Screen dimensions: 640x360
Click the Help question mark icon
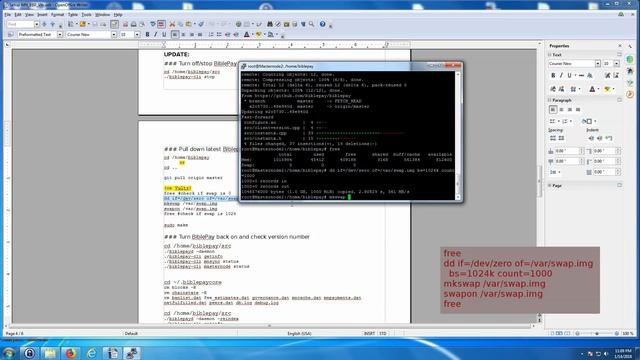pos(322,24)
